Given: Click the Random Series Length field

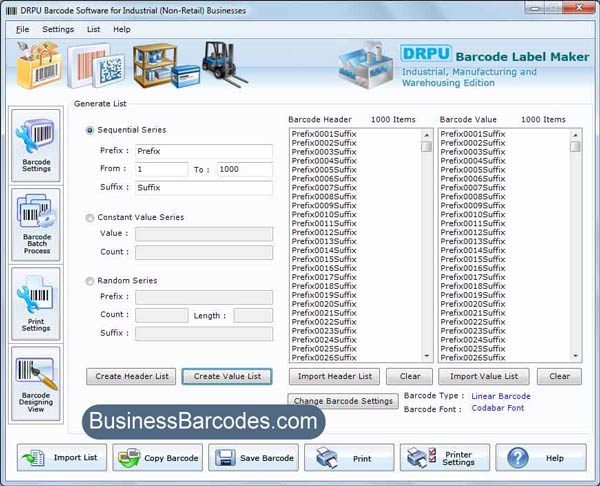Looking at the screenshot, I should (253, 315).
